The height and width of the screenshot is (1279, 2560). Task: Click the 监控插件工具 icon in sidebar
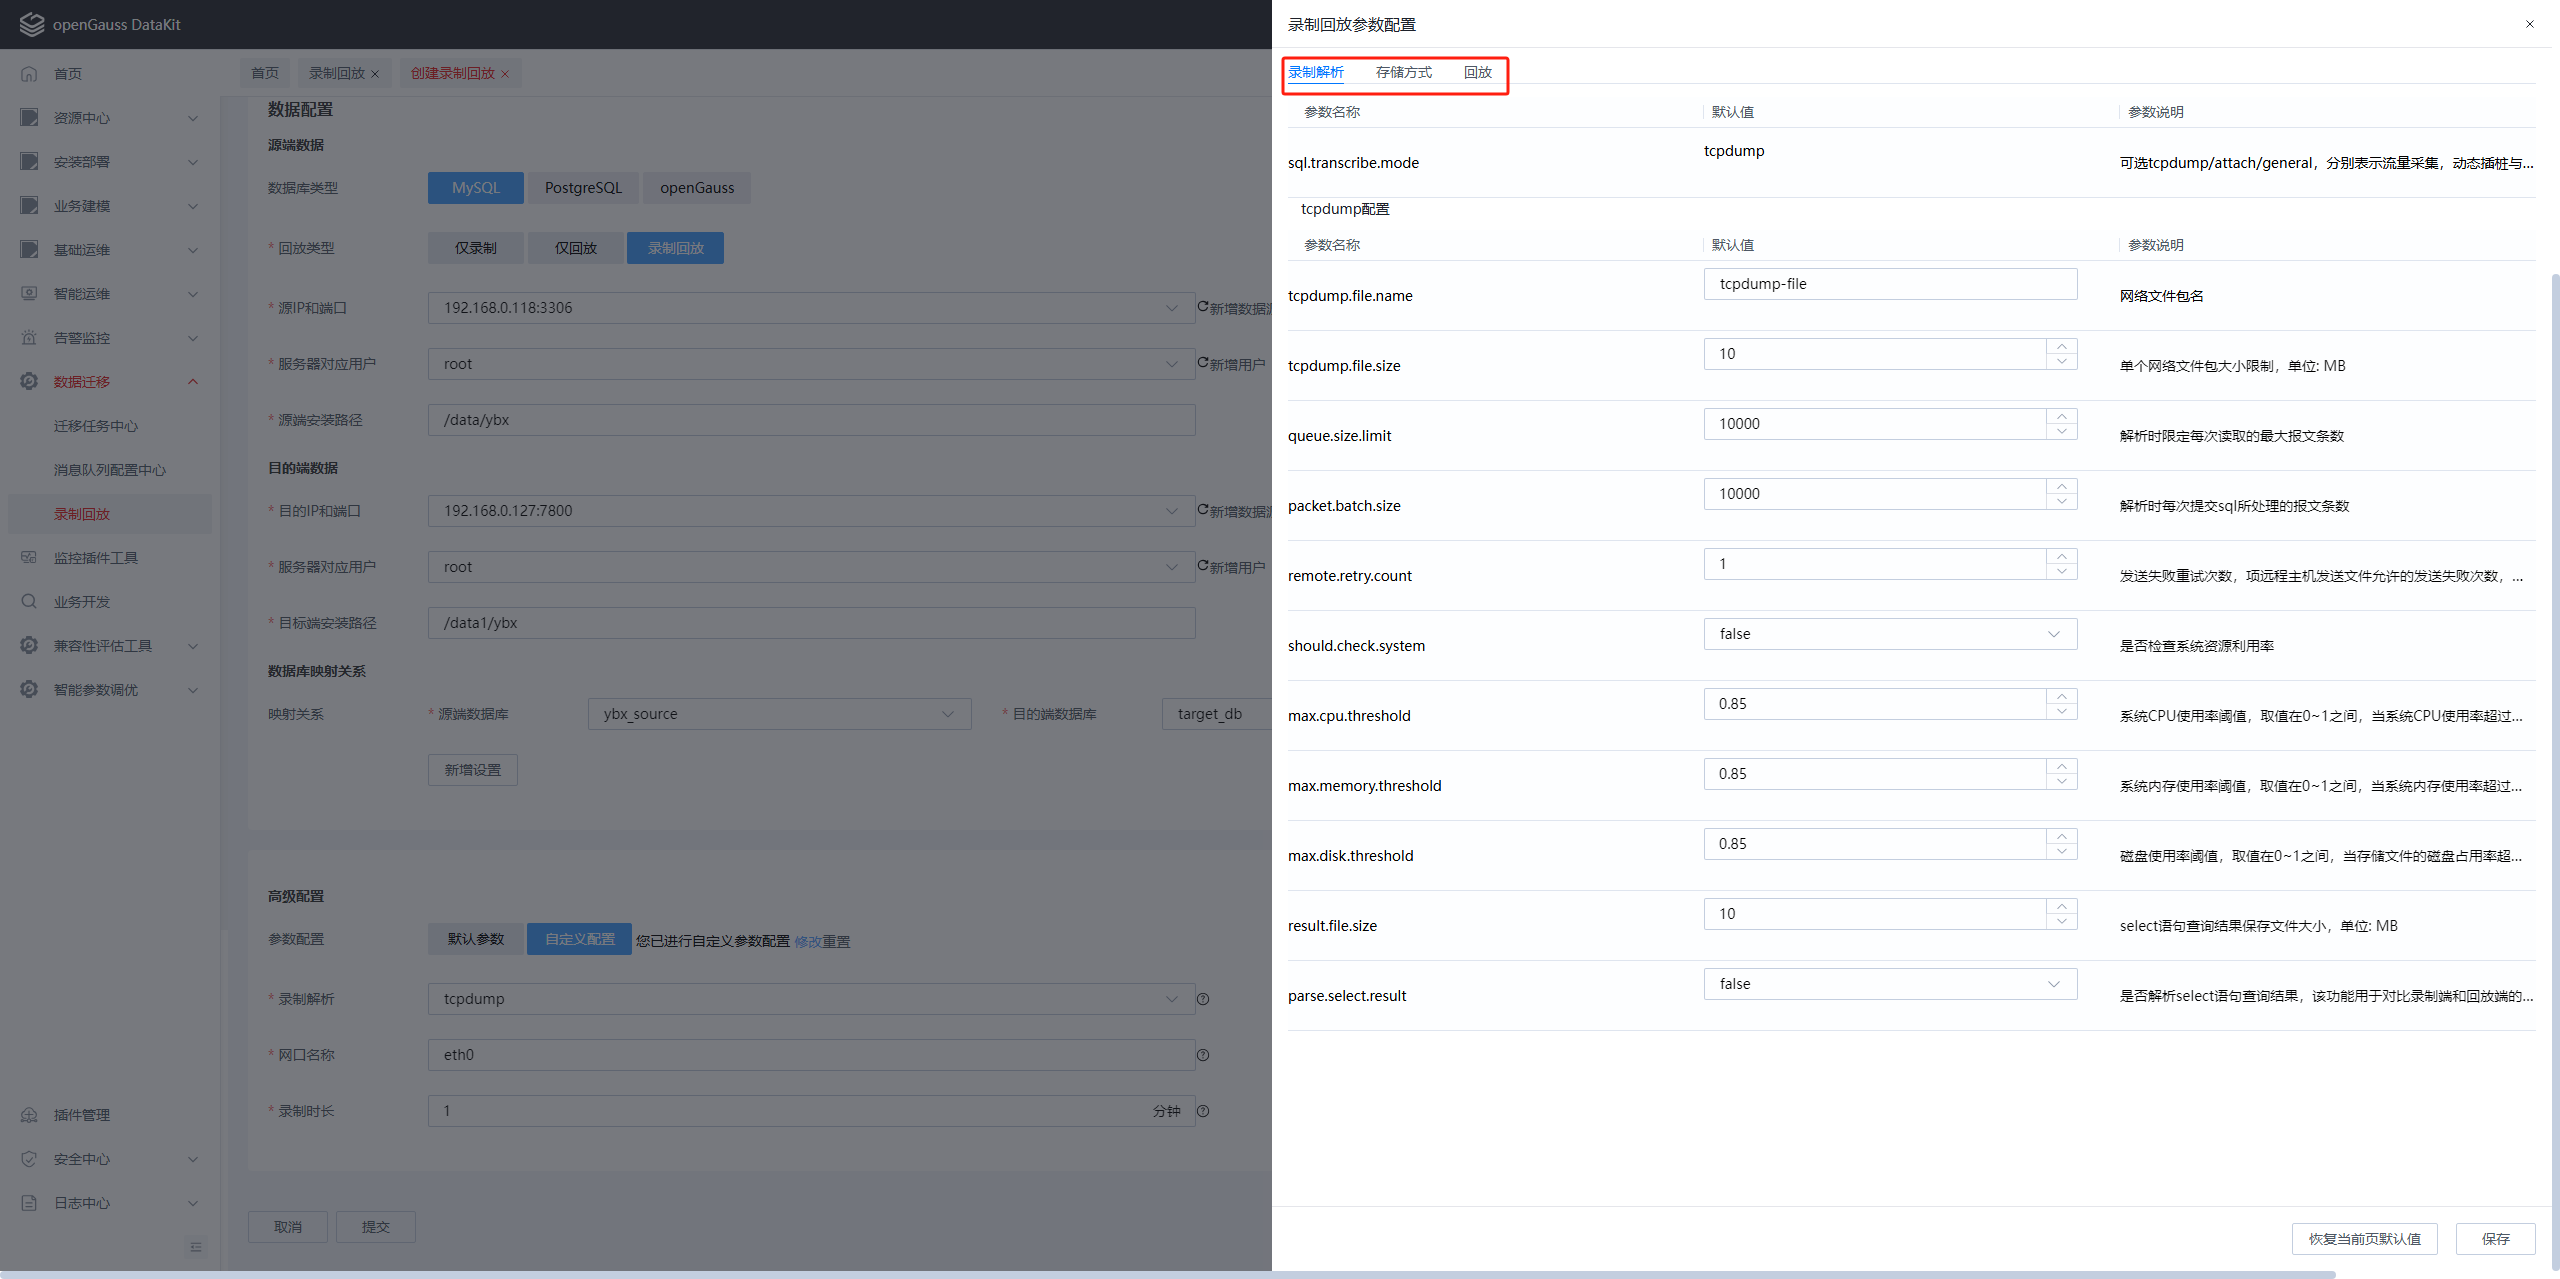pyautogui.click(x=29, y=558)
